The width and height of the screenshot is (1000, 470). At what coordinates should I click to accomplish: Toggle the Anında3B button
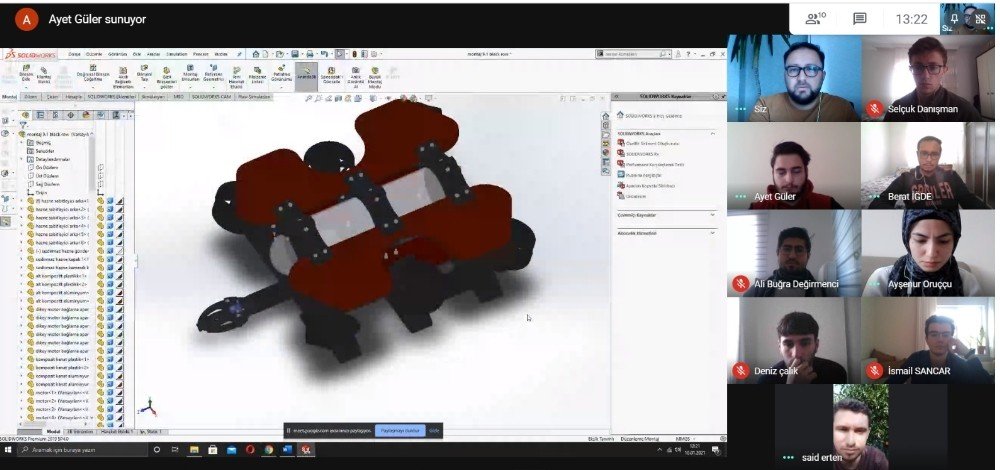(306, 76)
